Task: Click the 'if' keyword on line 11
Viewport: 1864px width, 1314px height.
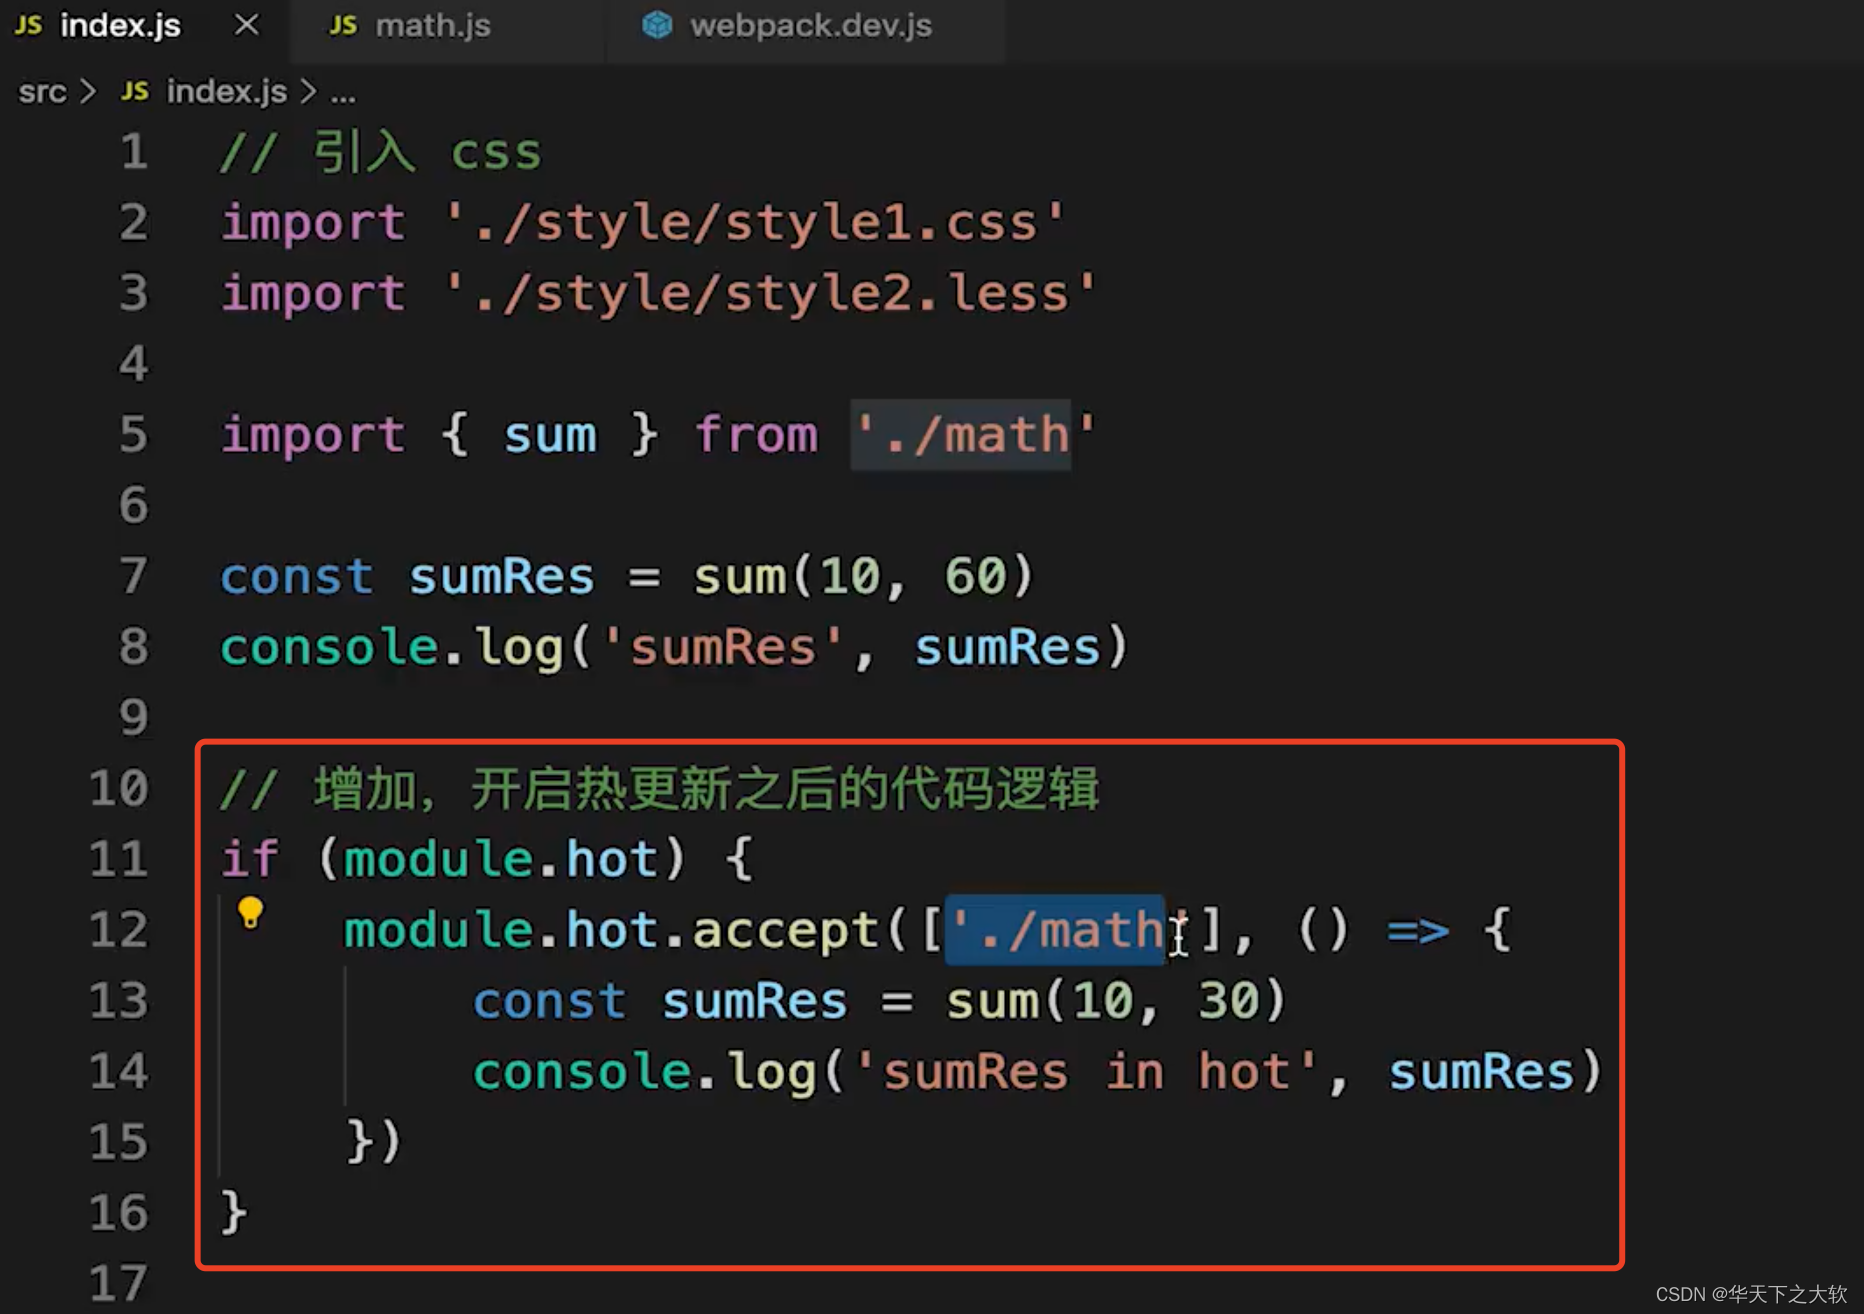Action: tap(250, 859)
